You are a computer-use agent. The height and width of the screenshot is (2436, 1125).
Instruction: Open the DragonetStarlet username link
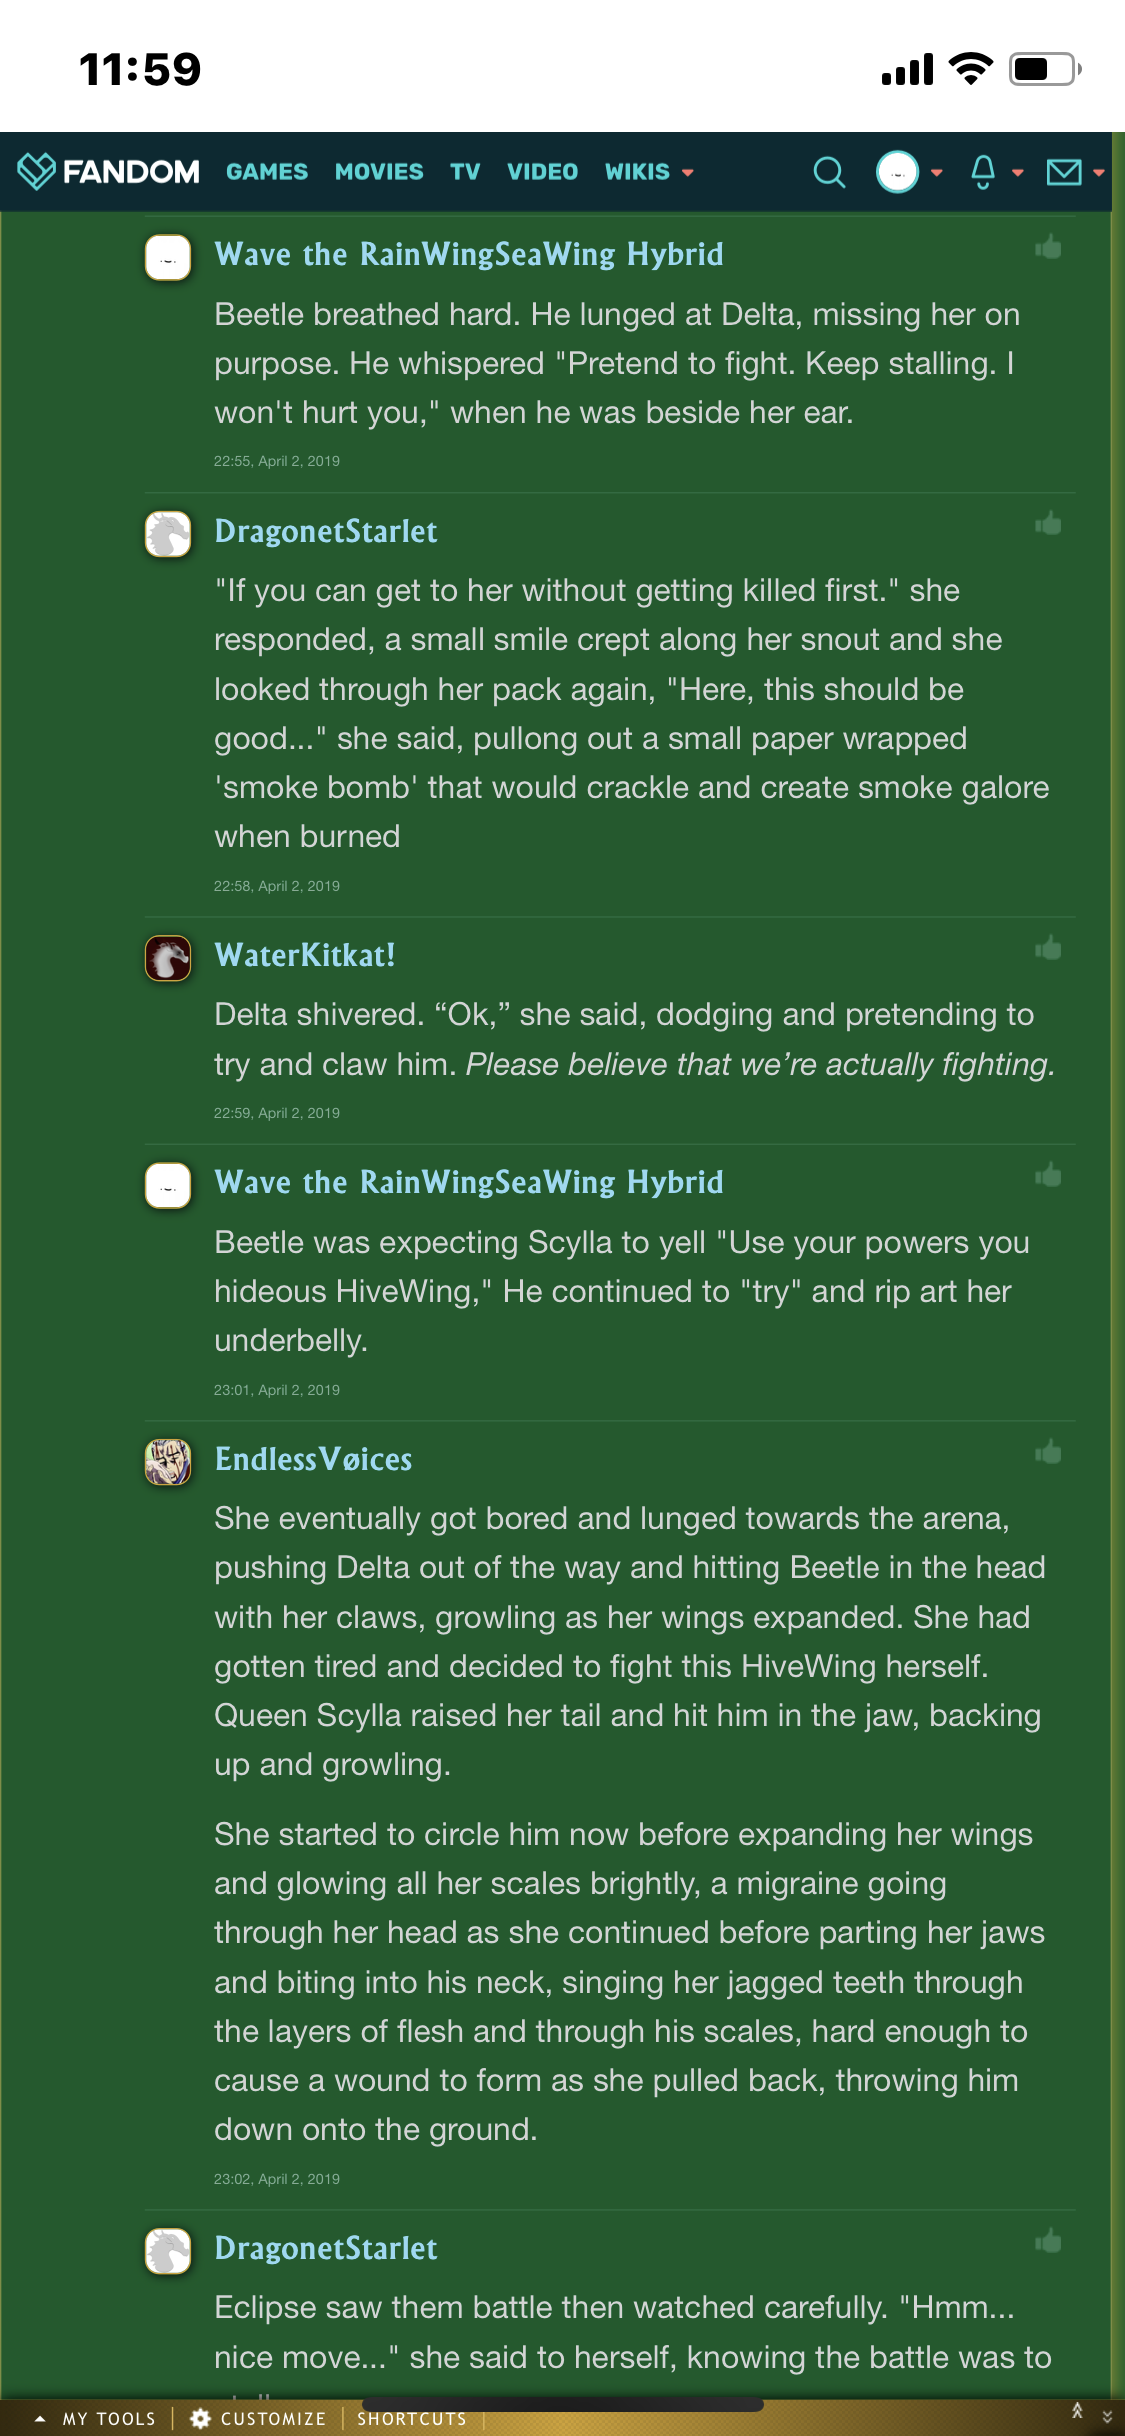(x=326, y=531)
